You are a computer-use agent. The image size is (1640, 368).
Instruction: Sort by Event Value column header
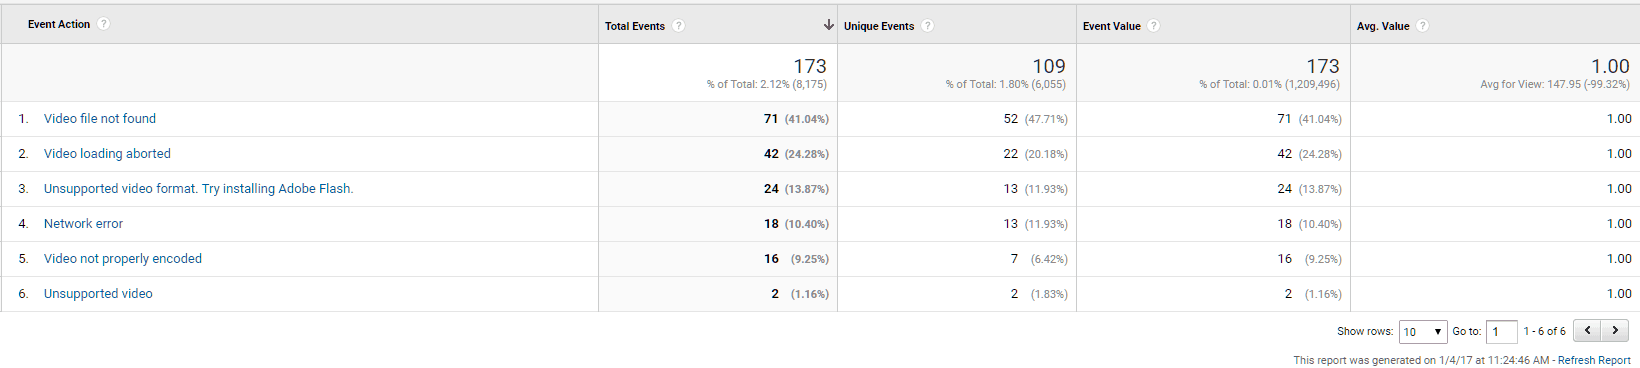(x=1112, y=26)
